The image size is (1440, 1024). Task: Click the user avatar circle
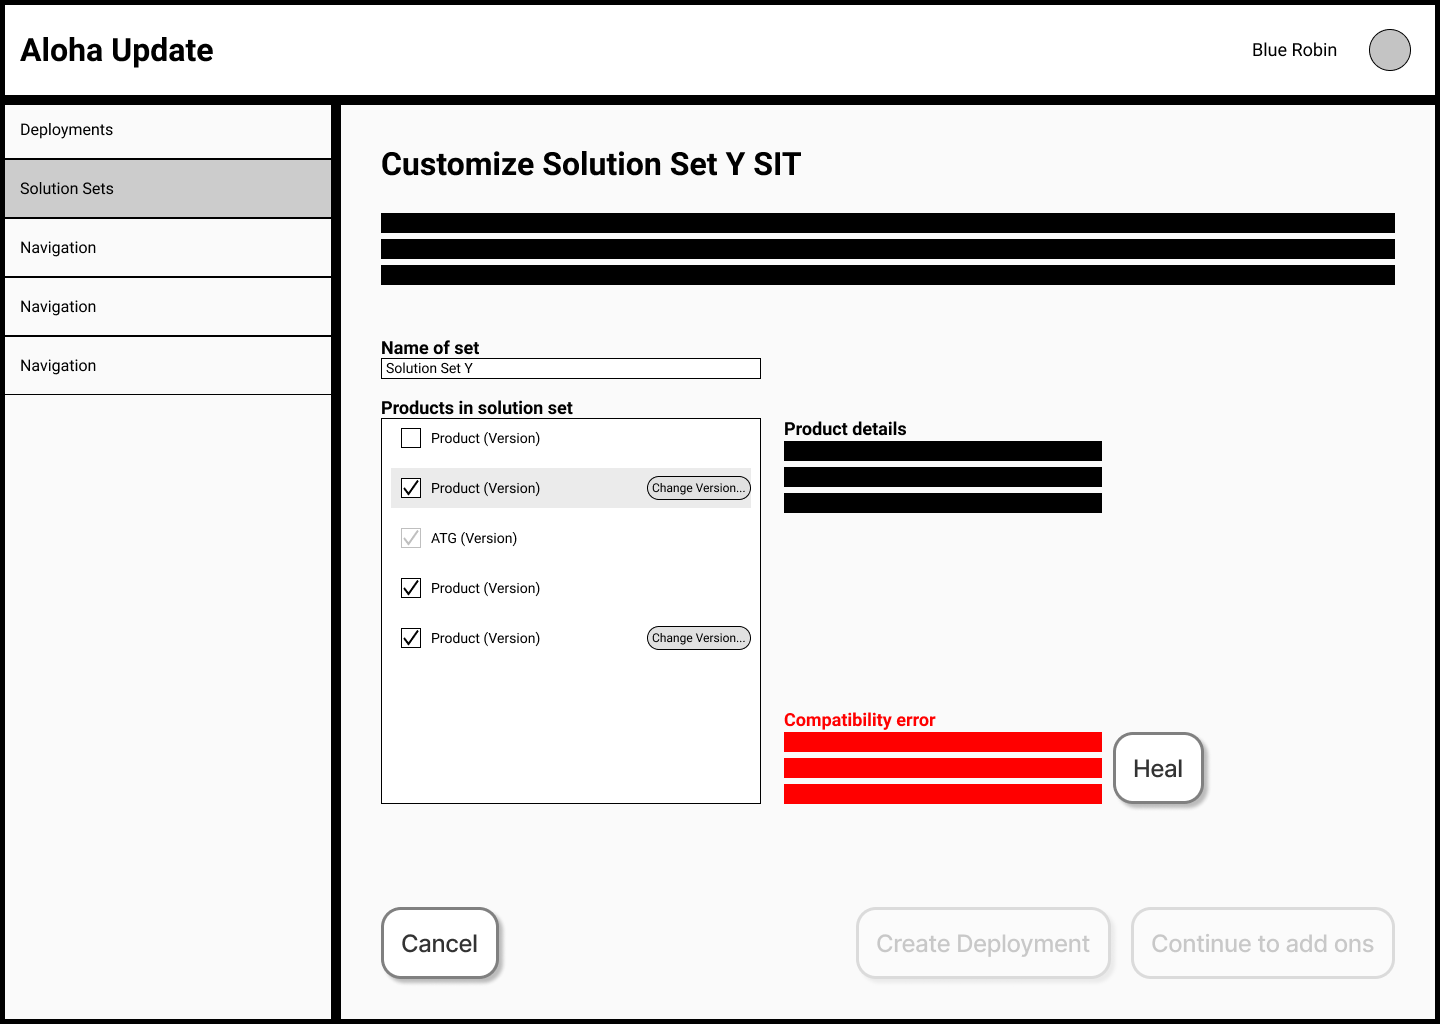(1389, 50)
